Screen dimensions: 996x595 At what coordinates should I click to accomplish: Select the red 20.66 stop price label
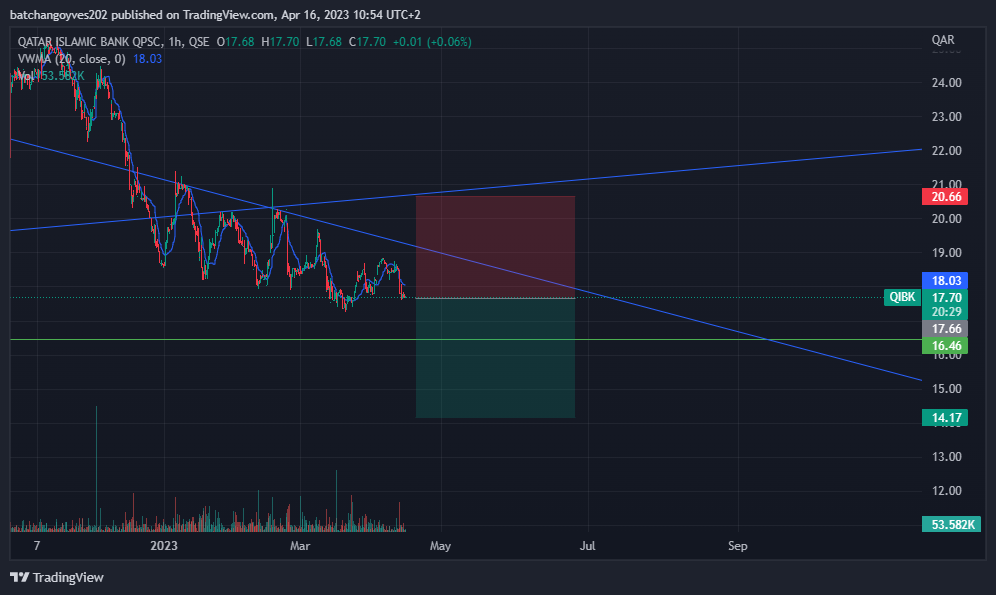tap(945, 197)
